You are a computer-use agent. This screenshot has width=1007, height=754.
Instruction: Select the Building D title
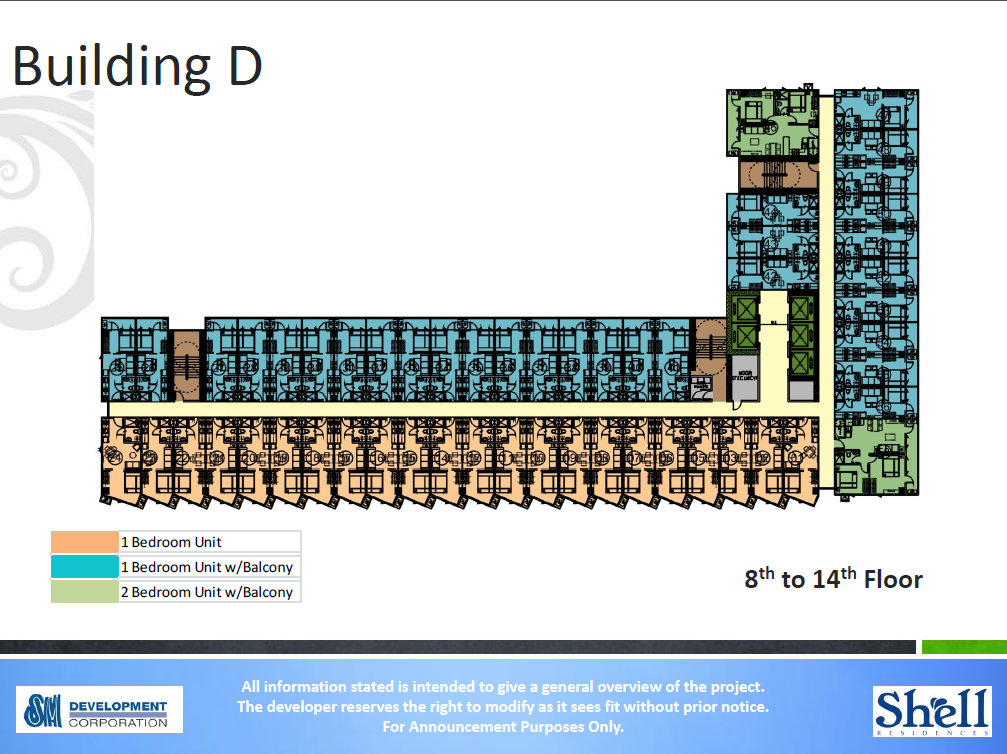click(x=136, y=66)
